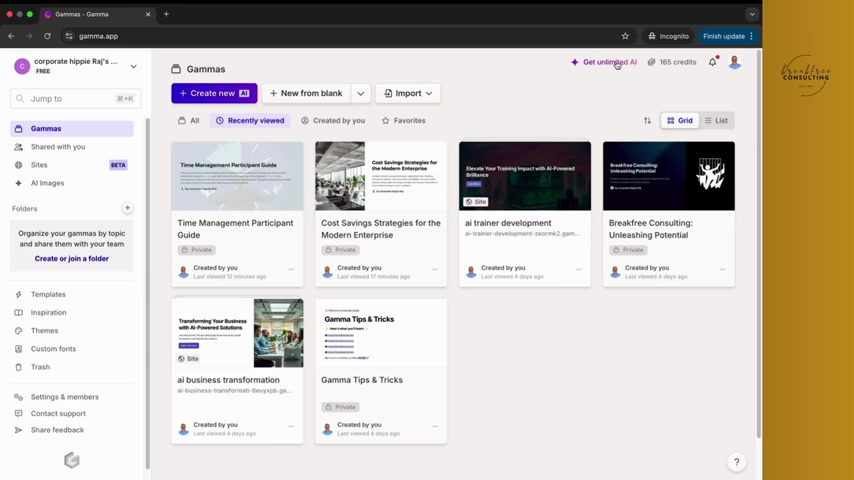Open AI Images in sidebar

coord(72,183)
